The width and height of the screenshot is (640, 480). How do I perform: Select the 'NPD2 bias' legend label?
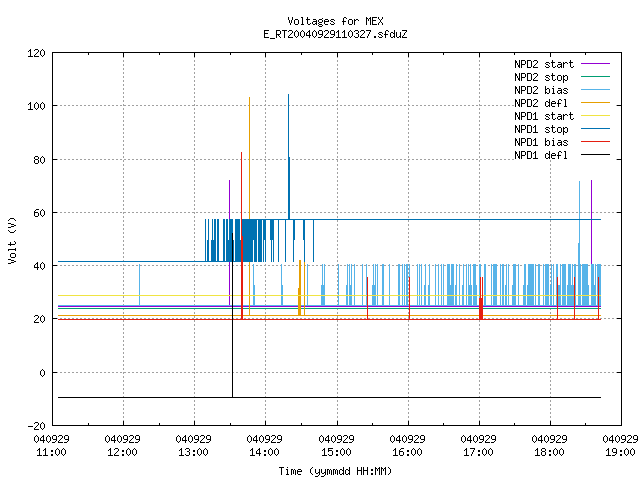541,90
